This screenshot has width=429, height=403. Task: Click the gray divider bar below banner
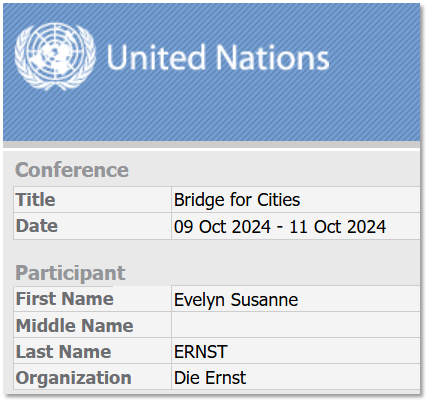pyautogui.click(x=211, y=144)
